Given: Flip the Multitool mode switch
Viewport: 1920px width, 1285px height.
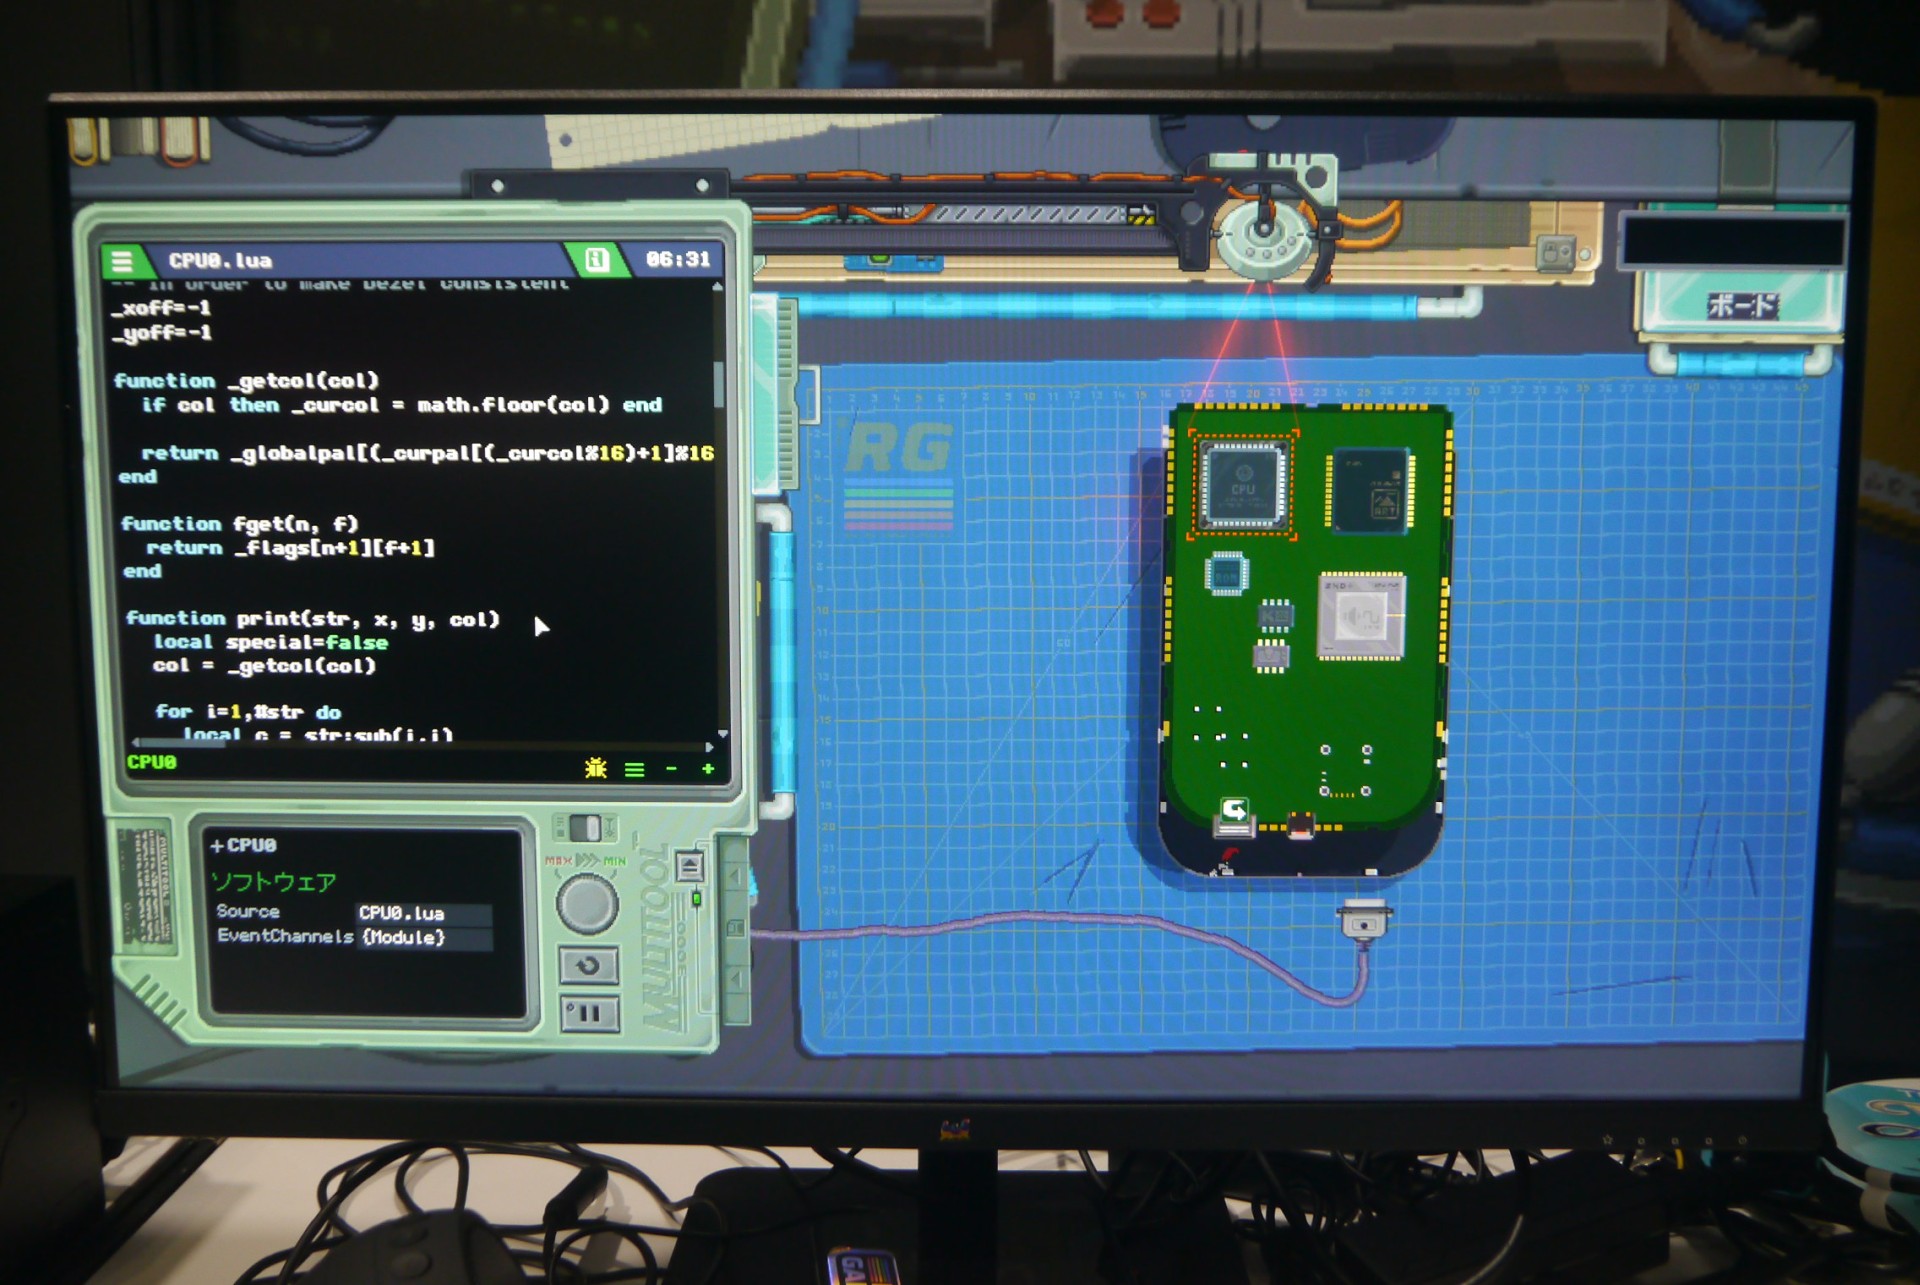Looking at the screenshot, I should click(586, 827).
